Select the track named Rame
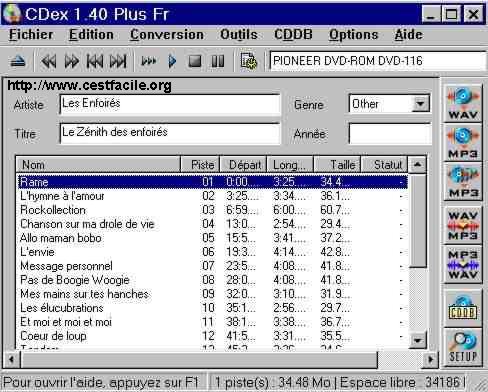 coord(212,182)
